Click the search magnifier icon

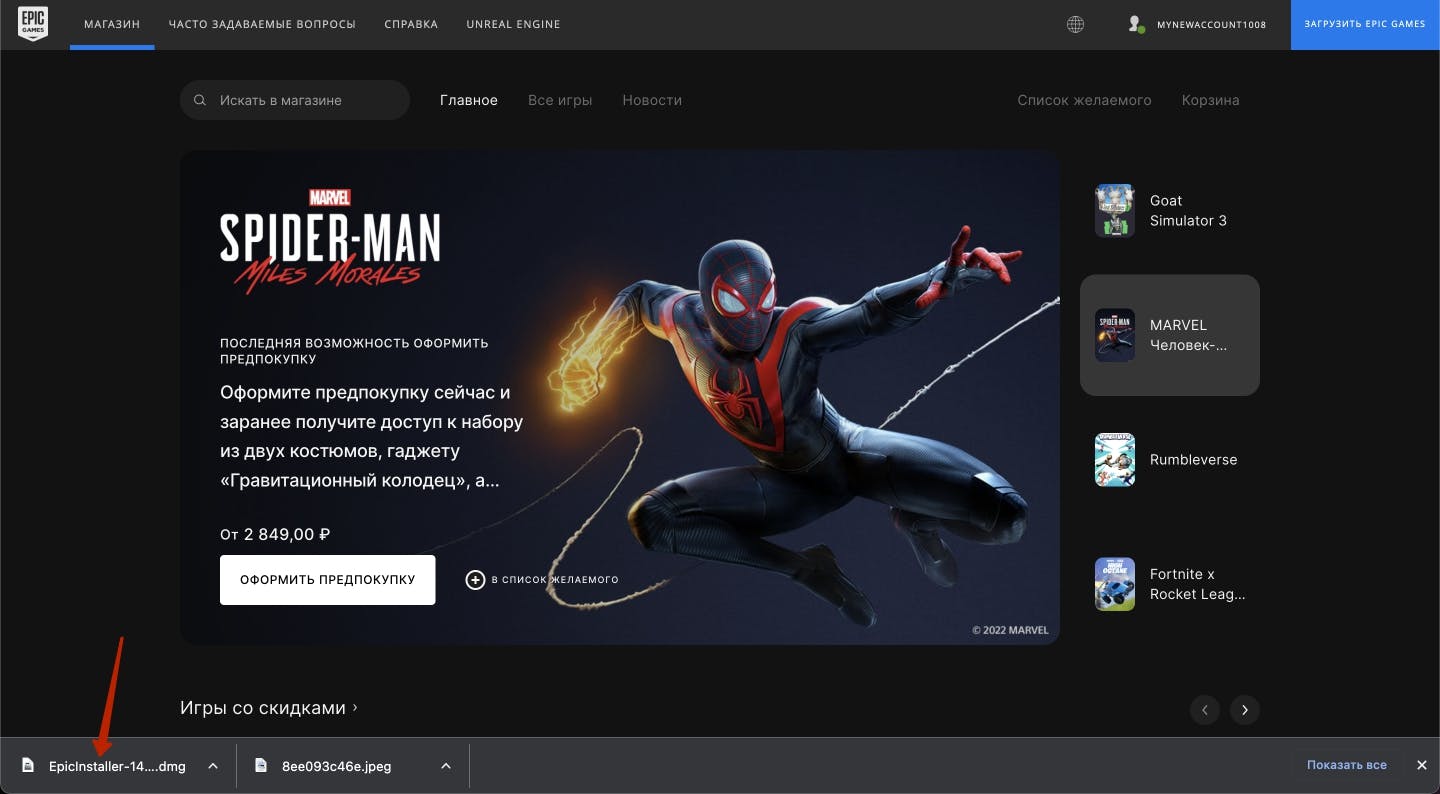(200, 100)
